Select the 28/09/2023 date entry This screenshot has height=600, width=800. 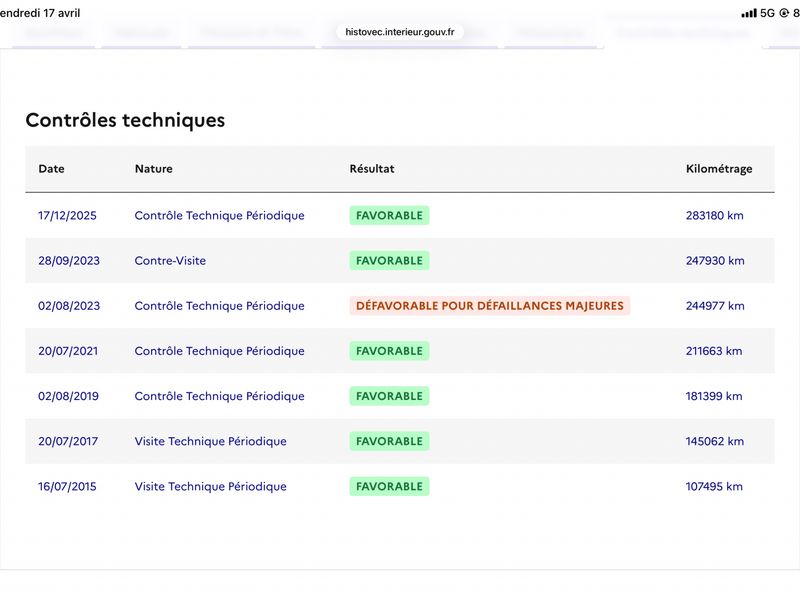coord(69,261)
